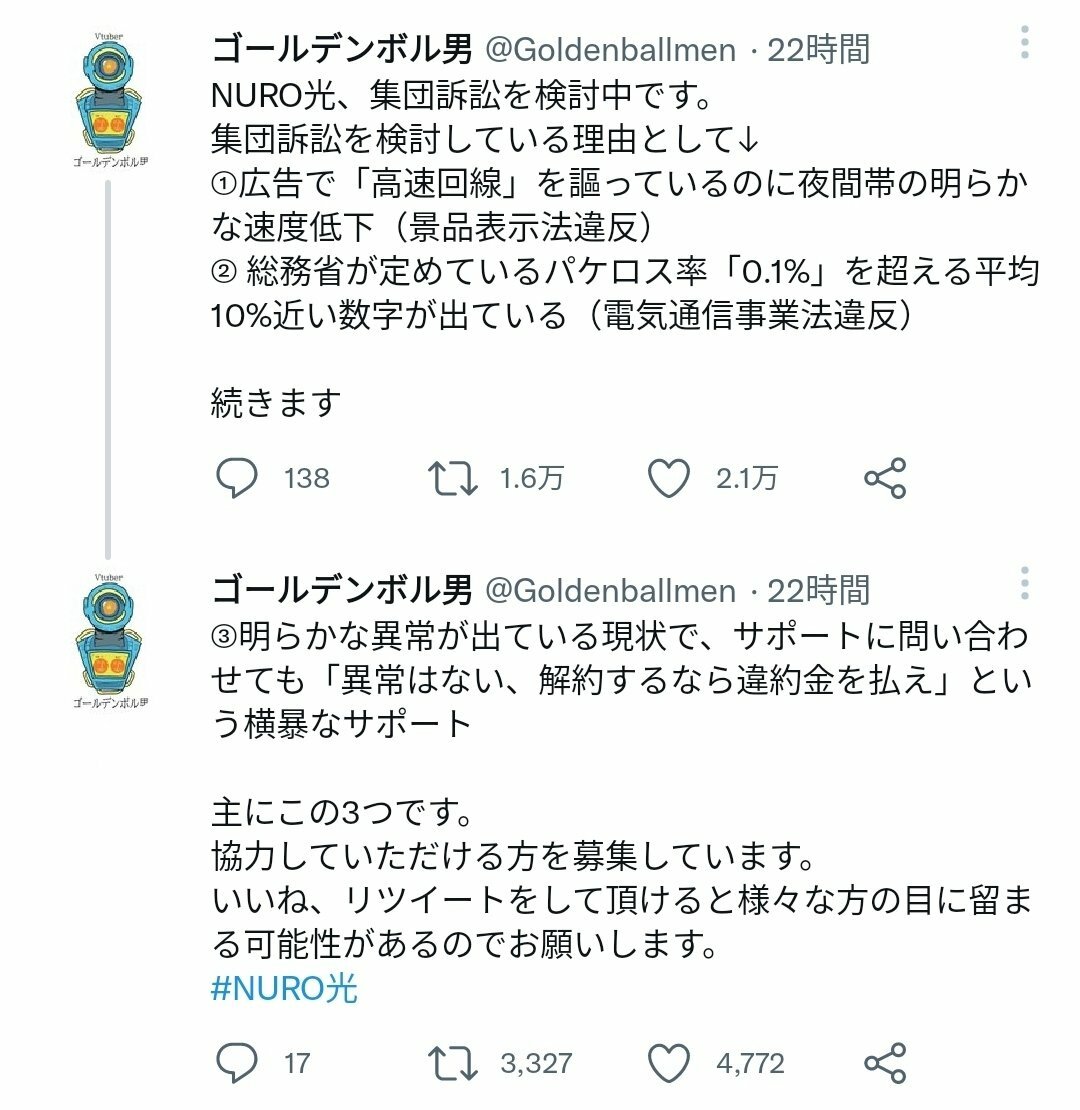This screenshot has height=1110, width=1080.
Task: View the 138 replies count on first tweet
Action: [x=306, y=479]
